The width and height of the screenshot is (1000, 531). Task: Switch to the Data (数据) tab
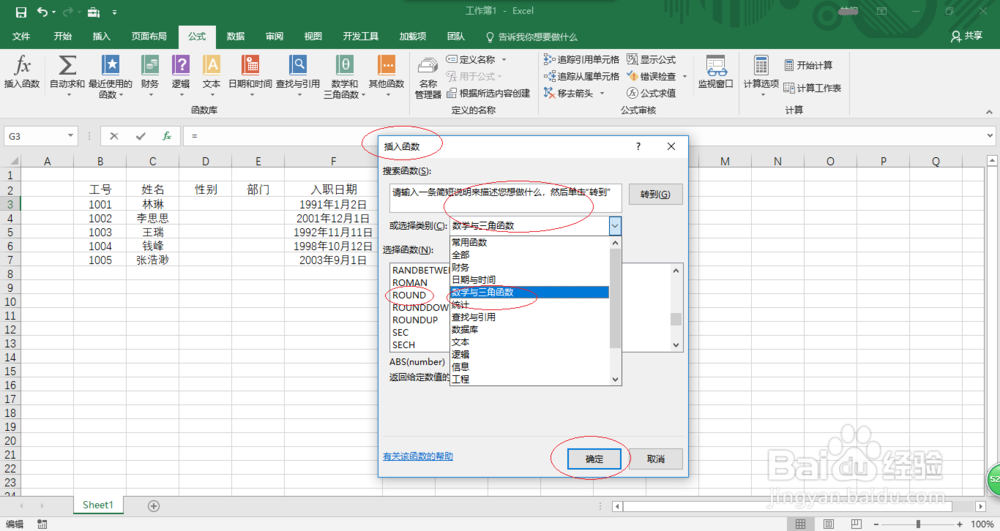[x=235, y=36]
